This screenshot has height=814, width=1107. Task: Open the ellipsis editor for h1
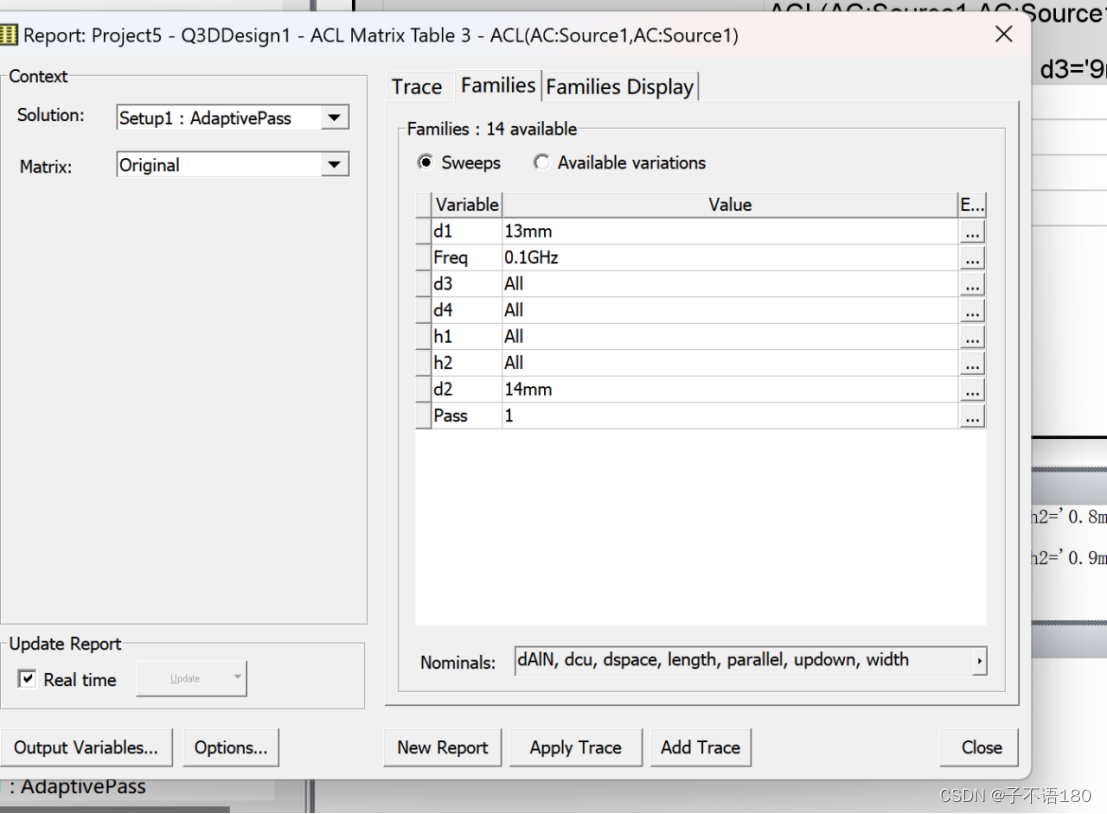(x=971, y=336)
